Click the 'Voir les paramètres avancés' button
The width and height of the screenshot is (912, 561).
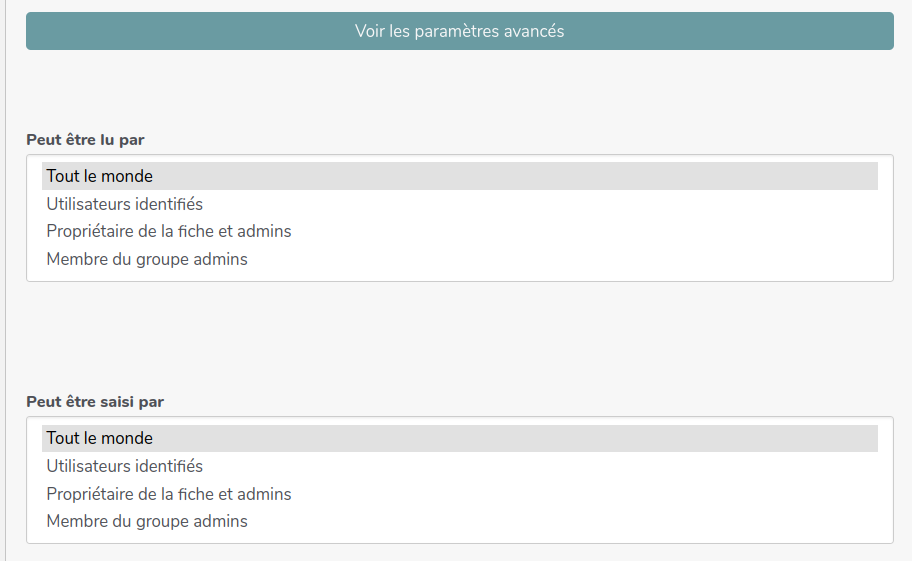459,31
